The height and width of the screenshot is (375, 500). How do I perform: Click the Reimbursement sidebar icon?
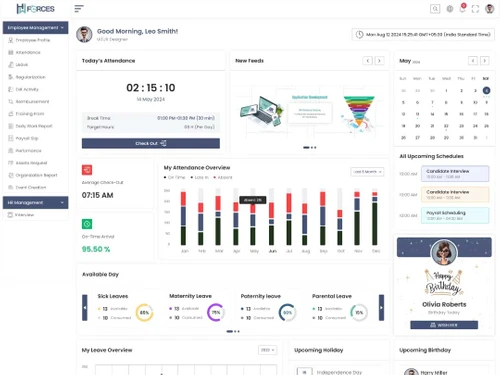pyautogui.click(x=11, y=101)
